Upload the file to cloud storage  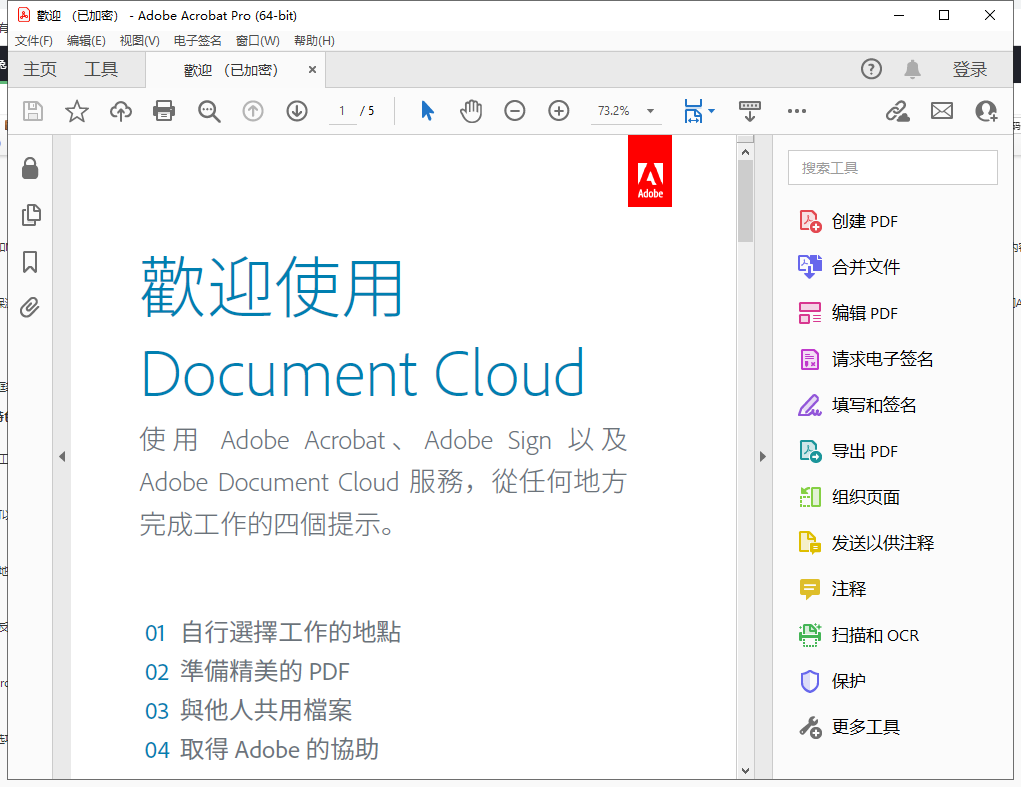120,111
